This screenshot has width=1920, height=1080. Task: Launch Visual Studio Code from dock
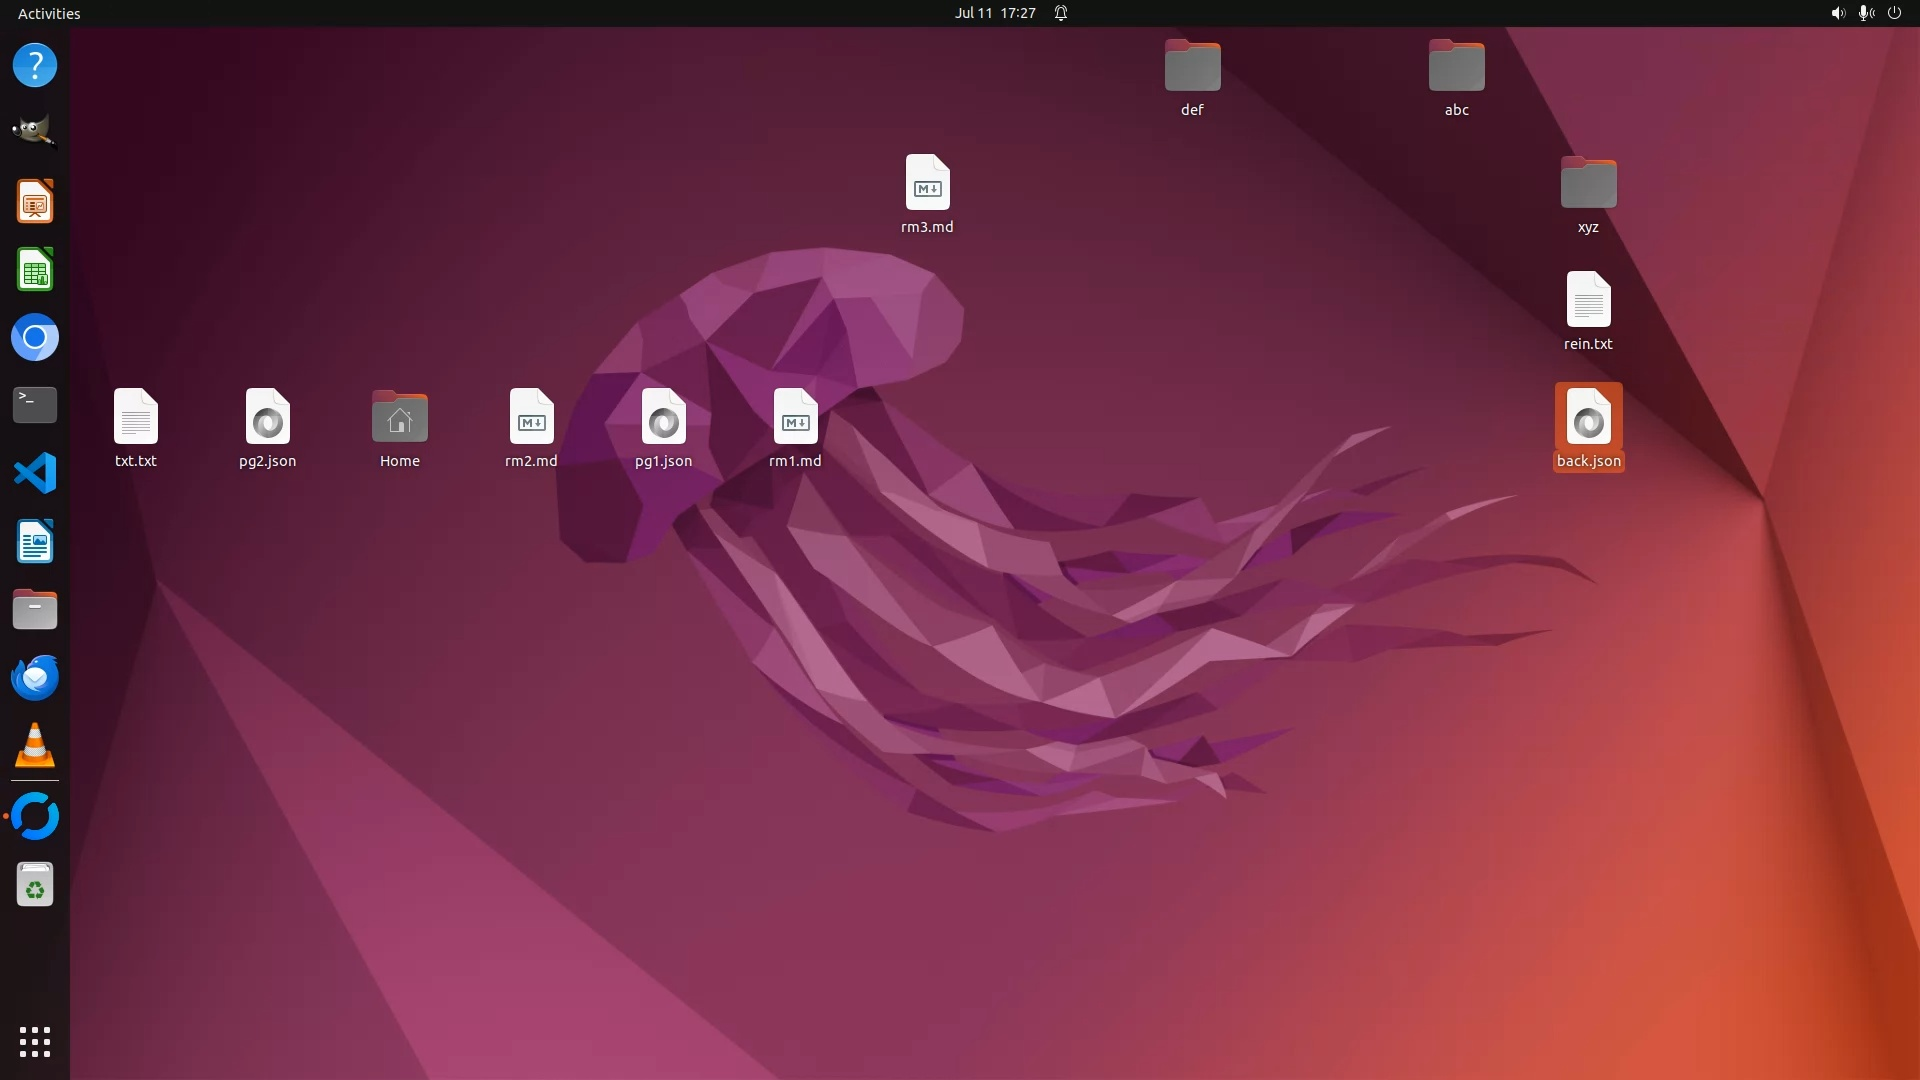[34, 473]
